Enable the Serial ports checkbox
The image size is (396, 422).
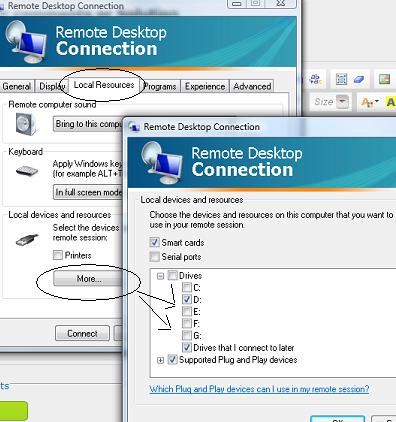(x=154, y=257)
